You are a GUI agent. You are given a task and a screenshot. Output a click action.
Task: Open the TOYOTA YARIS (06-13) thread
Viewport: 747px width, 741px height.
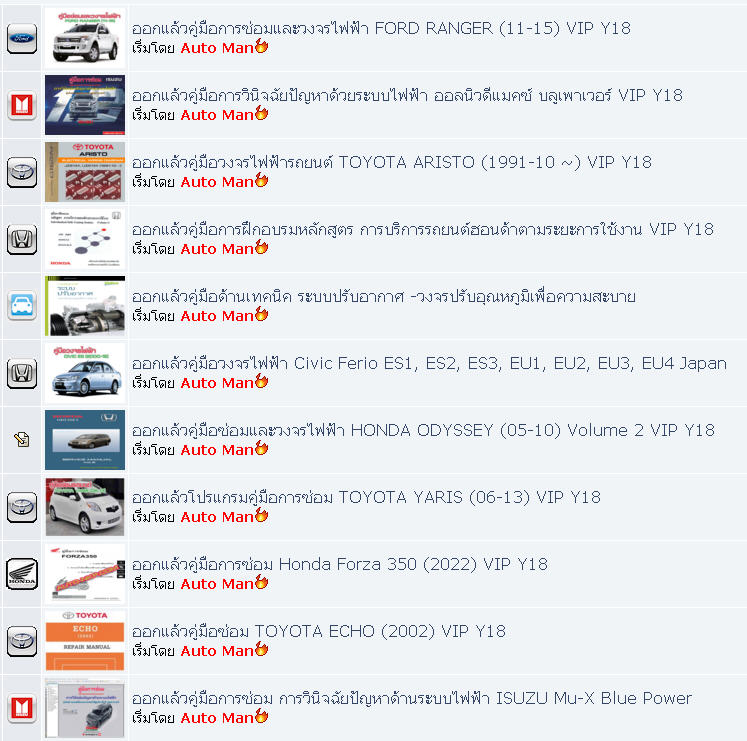[366, 497]
